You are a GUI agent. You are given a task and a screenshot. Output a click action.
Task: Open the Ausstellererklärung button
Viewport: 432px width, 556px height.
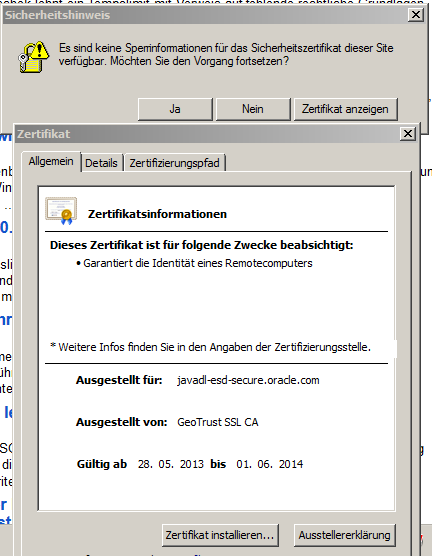click(344, 535)
